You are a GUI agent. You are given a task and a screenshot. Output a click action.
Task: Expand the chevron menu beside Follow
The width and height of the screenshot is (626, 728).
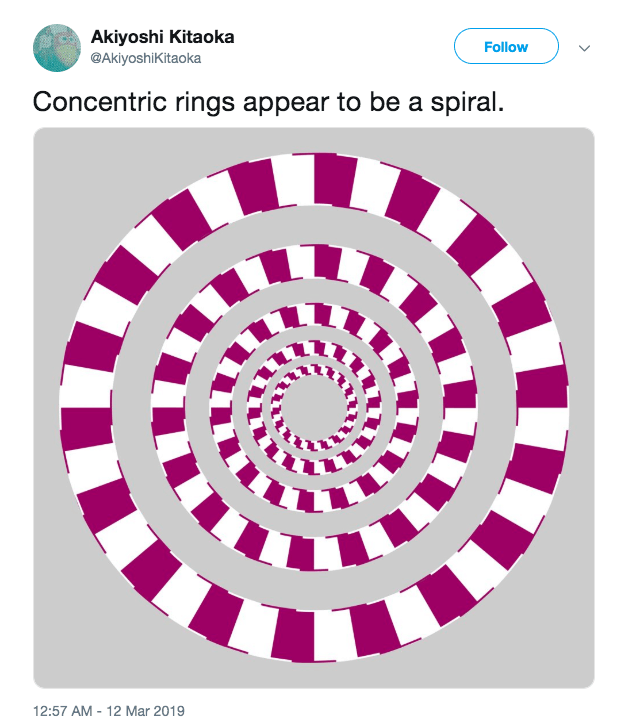[x=585, y=48]
